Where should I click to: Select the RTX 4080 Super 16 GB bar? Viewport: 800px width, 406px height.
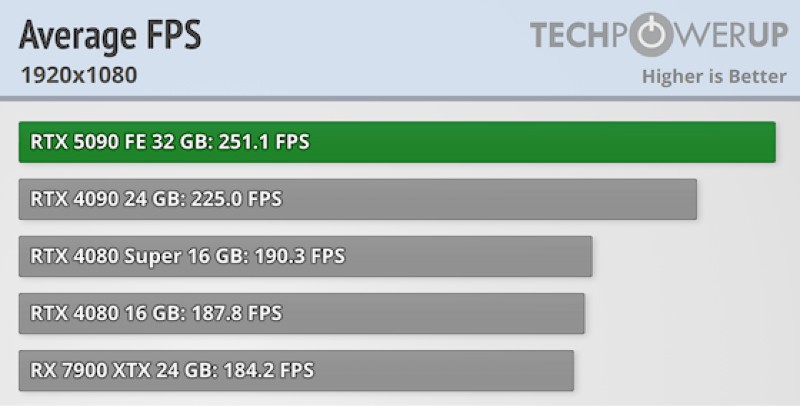(x=306, y=256)
